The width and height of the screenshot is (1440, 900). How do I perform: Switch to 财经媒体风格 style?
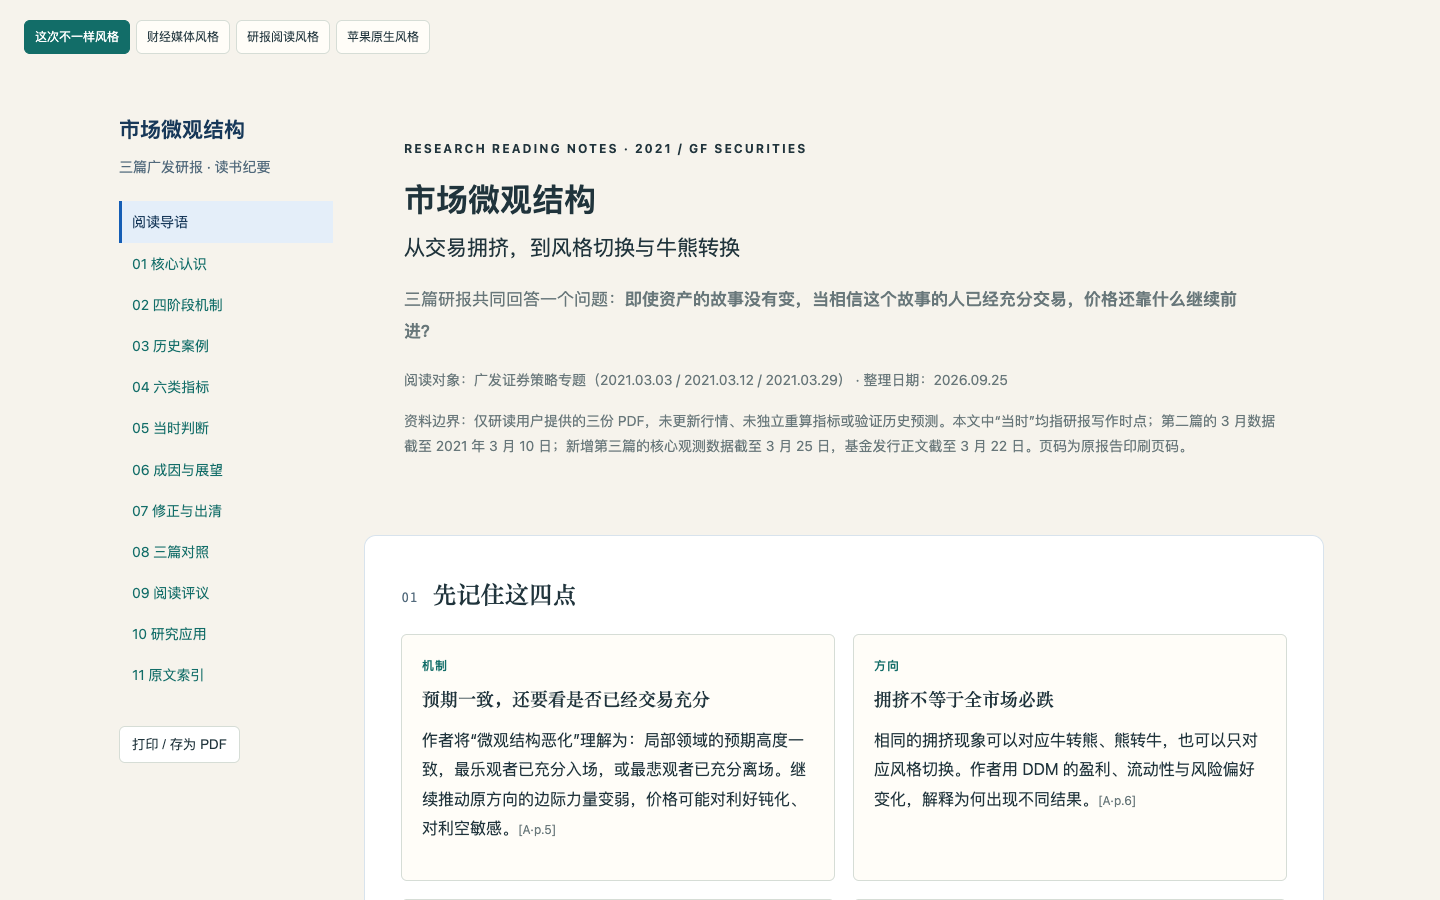183,37
